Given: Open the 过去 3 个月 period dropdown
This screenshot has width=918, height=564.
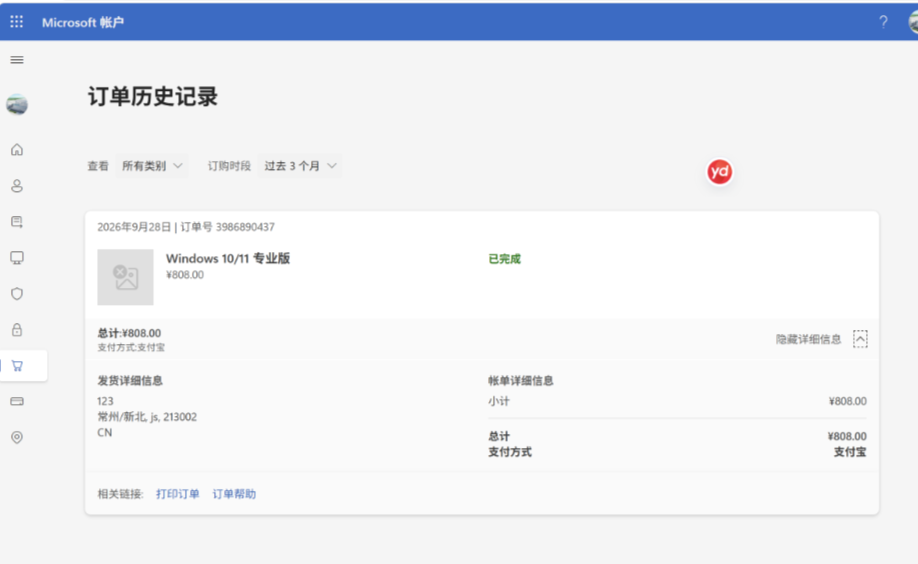Looking at the screenshot, I should [300, 166].
